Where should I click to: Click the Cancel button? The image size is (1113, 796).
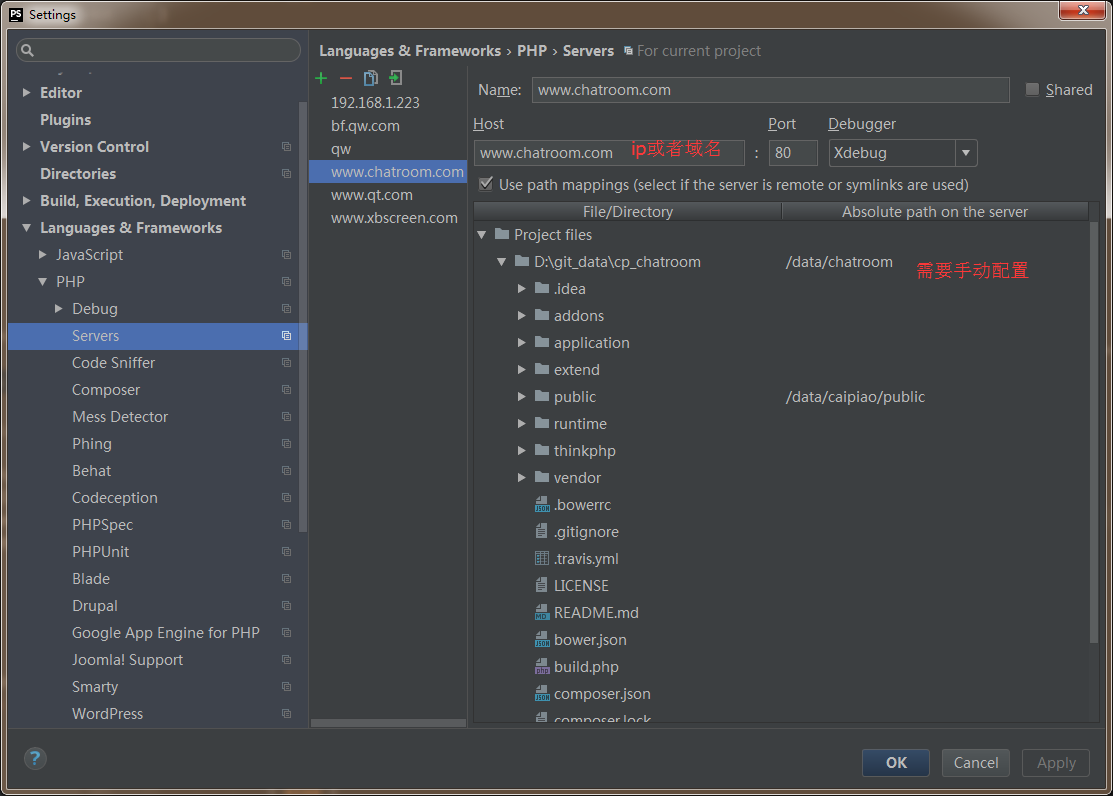pos(975,762)
